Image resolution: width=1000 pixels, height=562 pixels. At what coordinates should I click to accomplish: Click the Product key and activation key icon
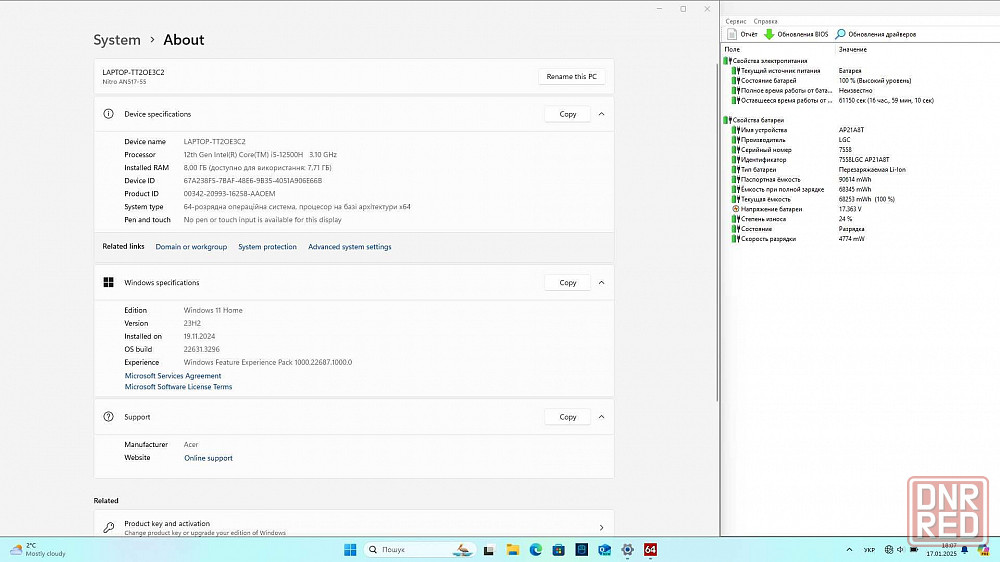pos(108,528)
